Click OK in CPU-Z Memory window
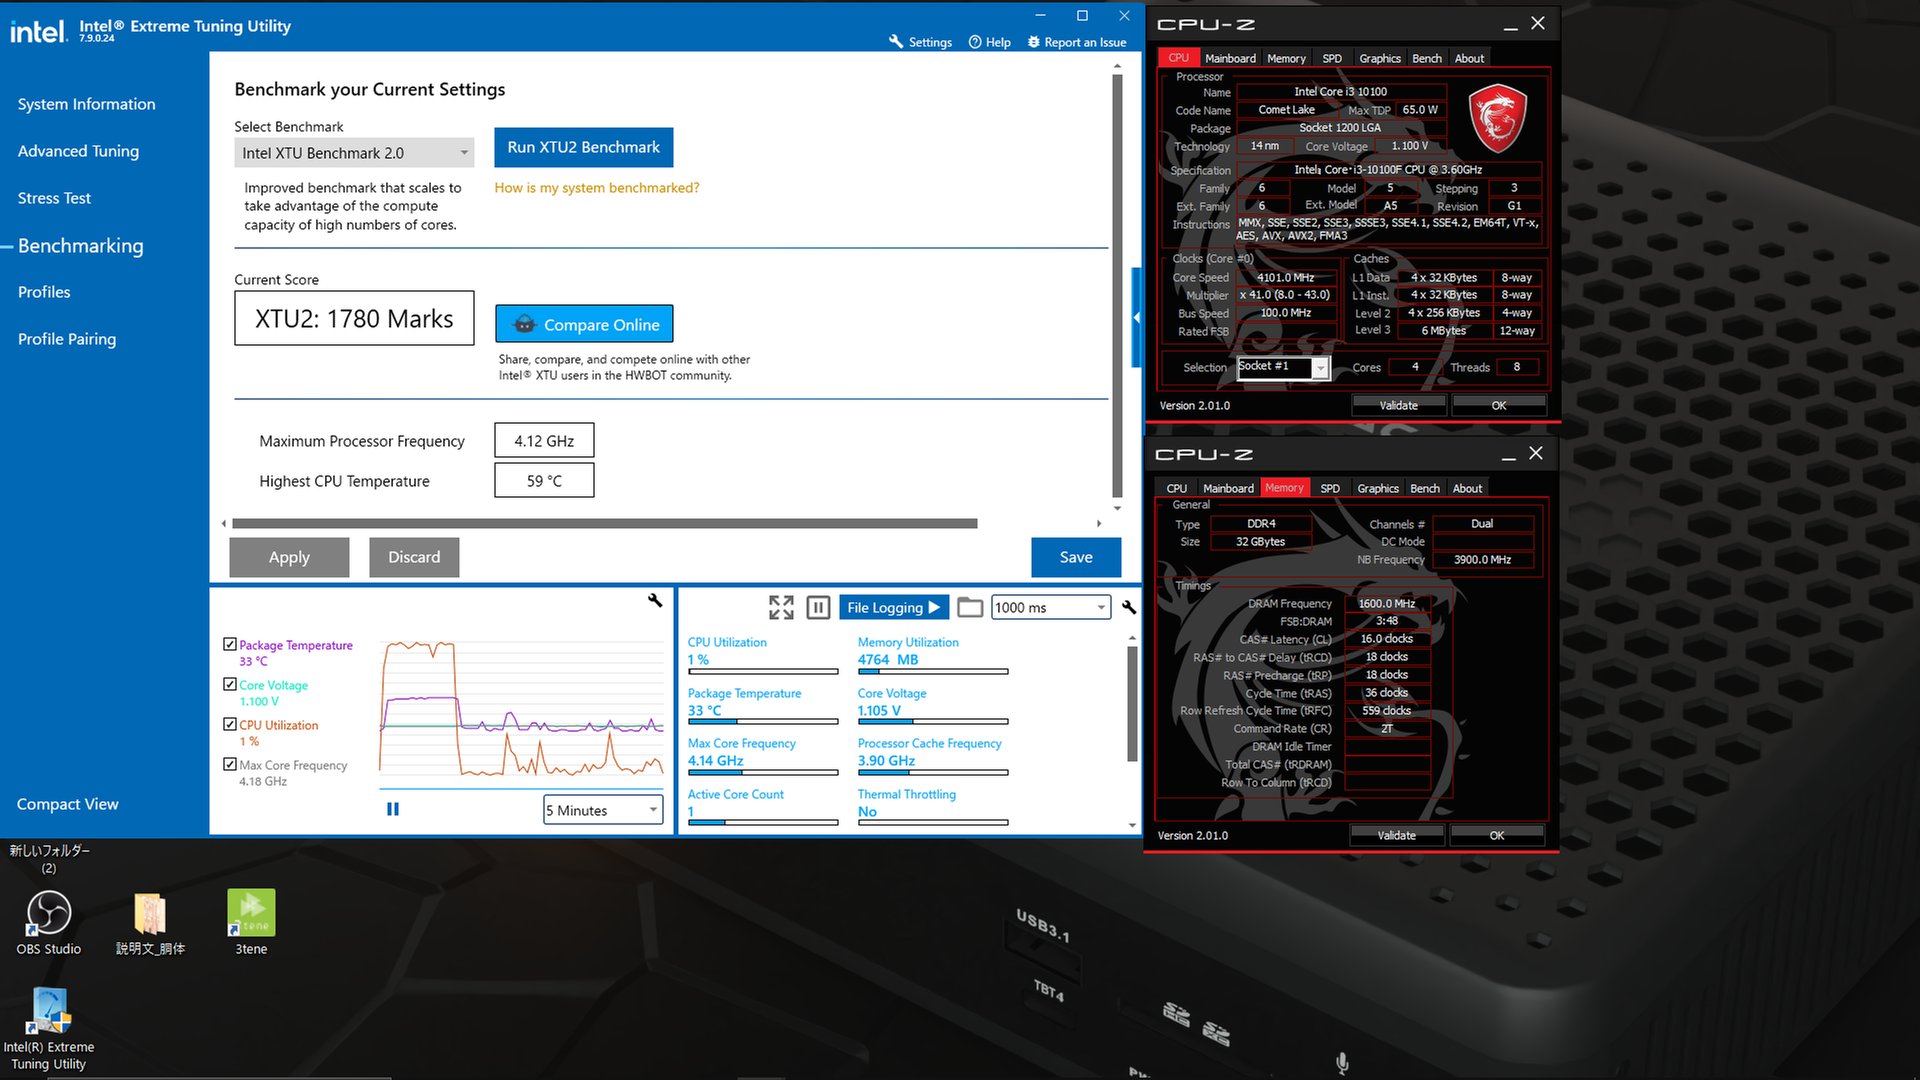1920x1080 pixels. click(x=1496, y=835)
